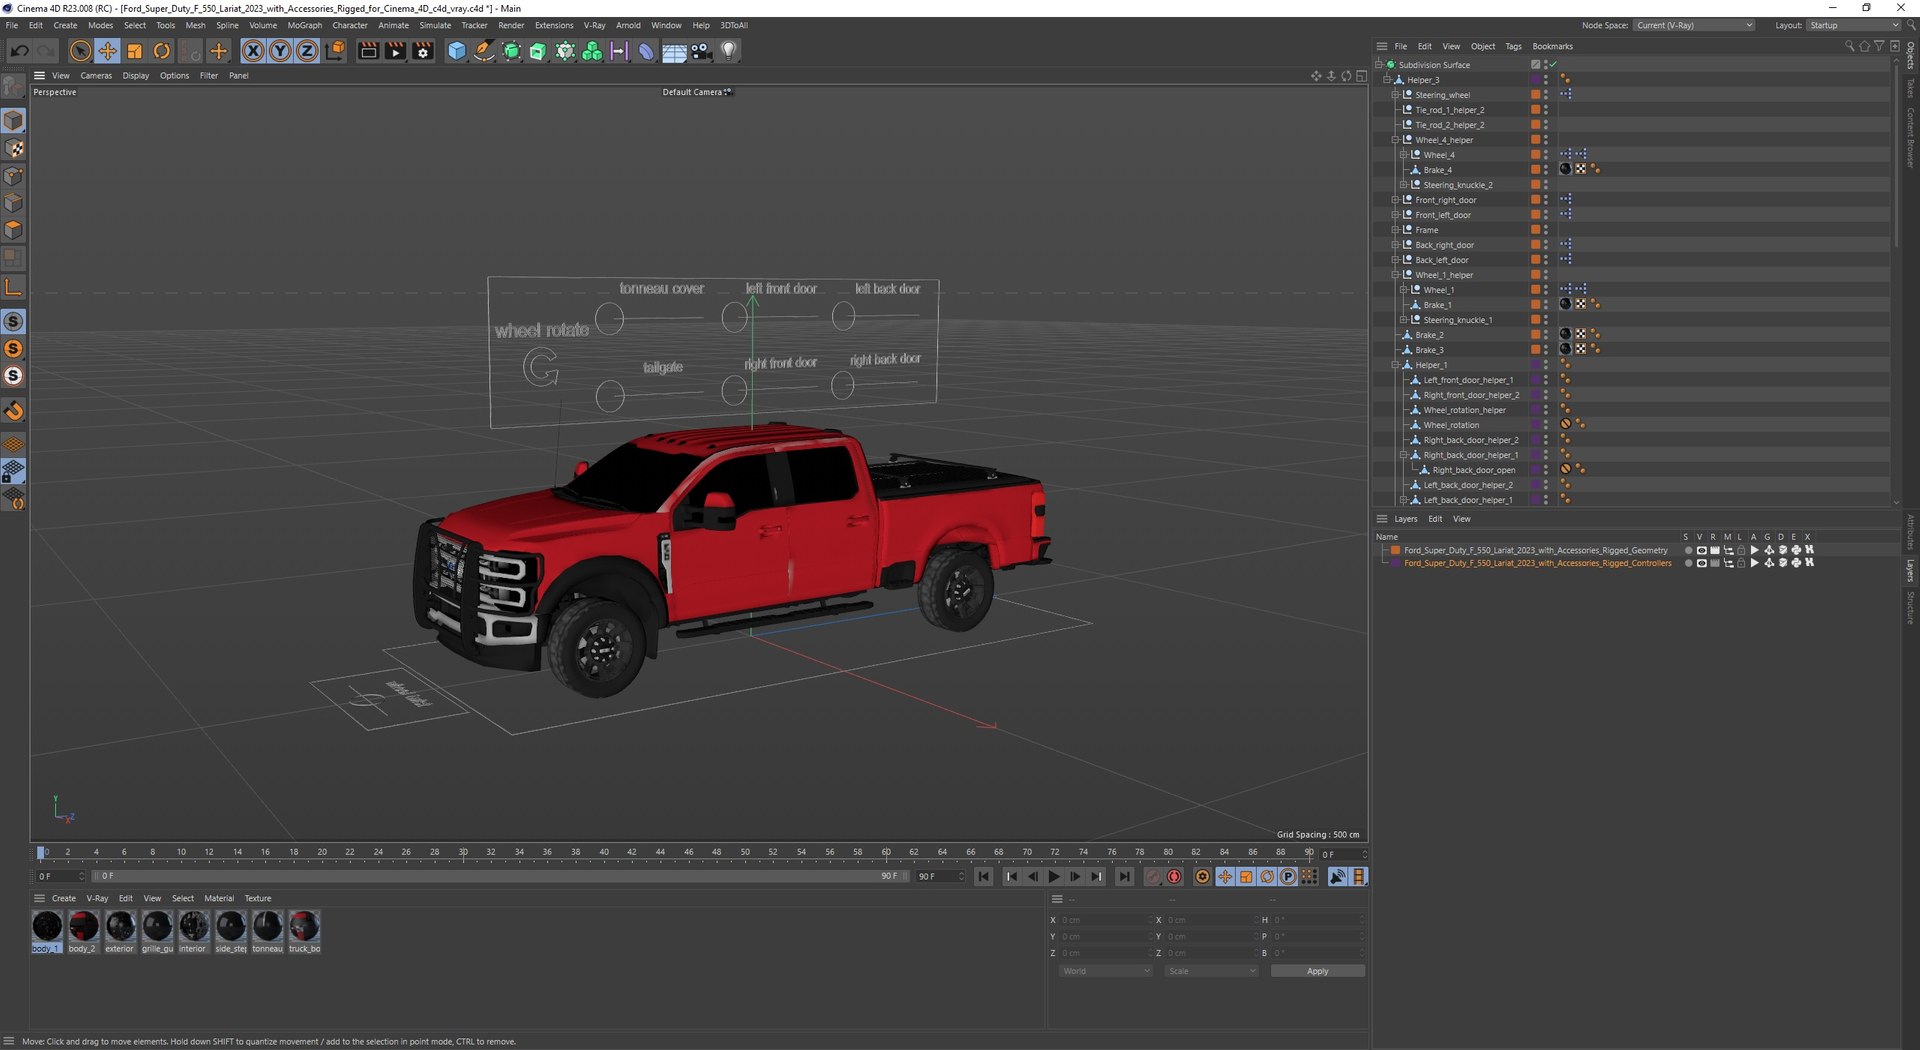Open the Simulate menu

pyautogui.click(x=435, y=25)
